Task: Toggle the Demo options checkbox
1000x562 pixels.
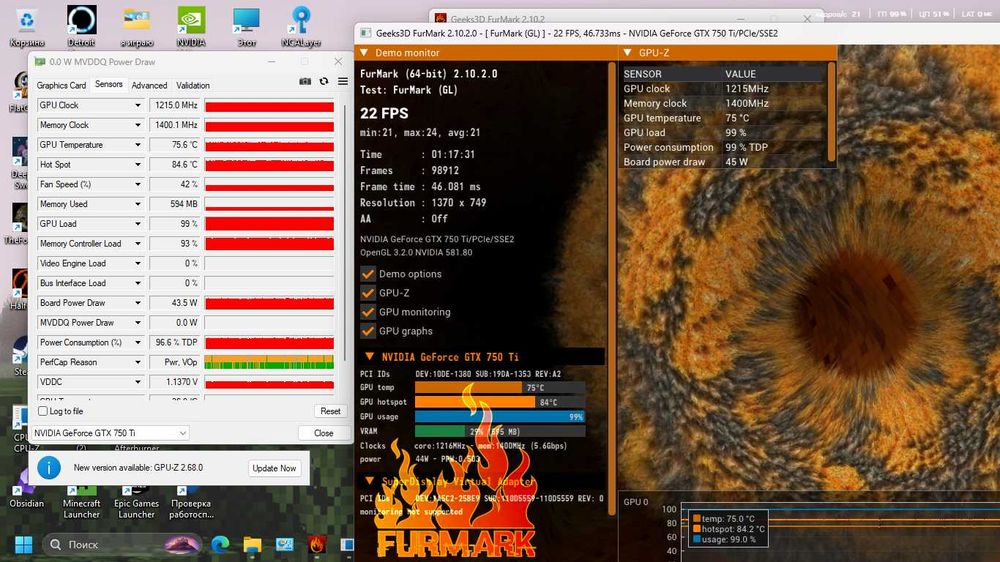Action: coord(368,274)
